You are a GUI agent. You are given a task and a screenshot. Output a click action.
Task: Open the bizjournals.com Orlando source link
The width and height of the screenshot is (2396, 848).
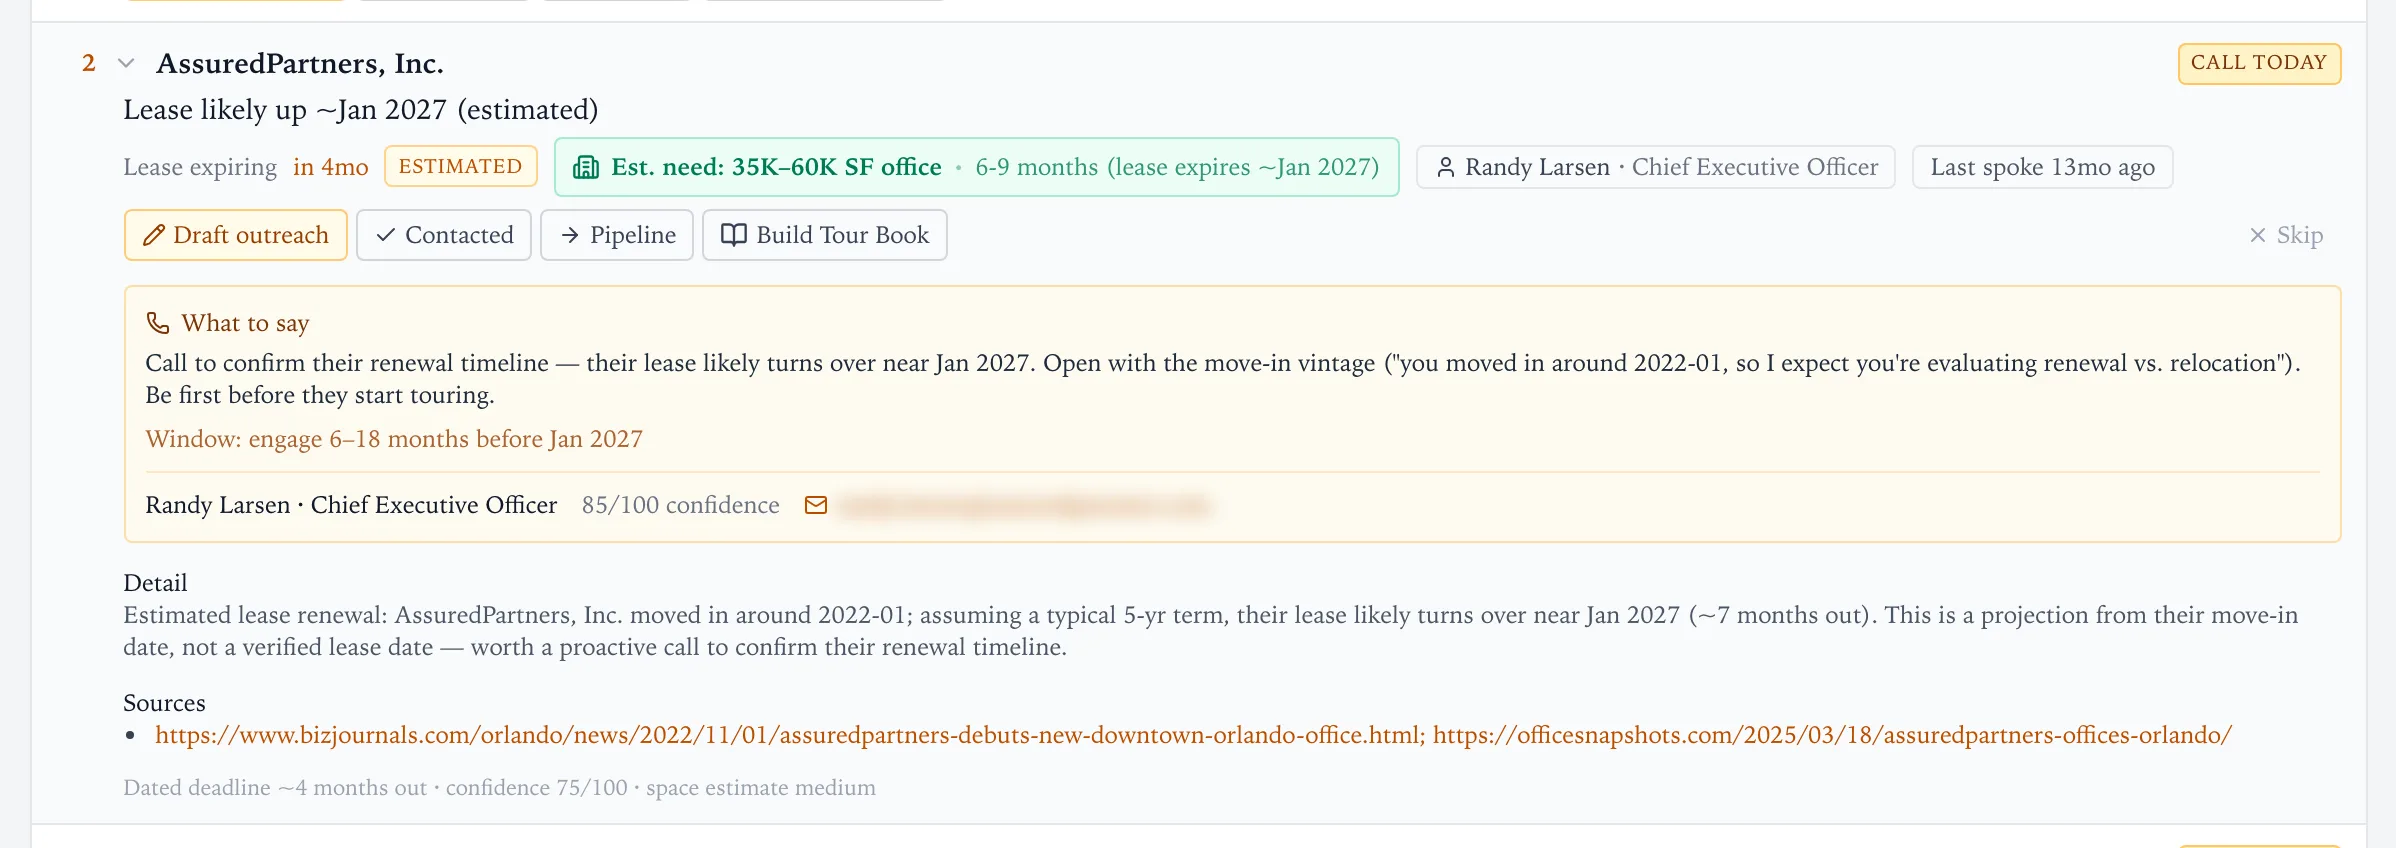[x=789, y=735]
